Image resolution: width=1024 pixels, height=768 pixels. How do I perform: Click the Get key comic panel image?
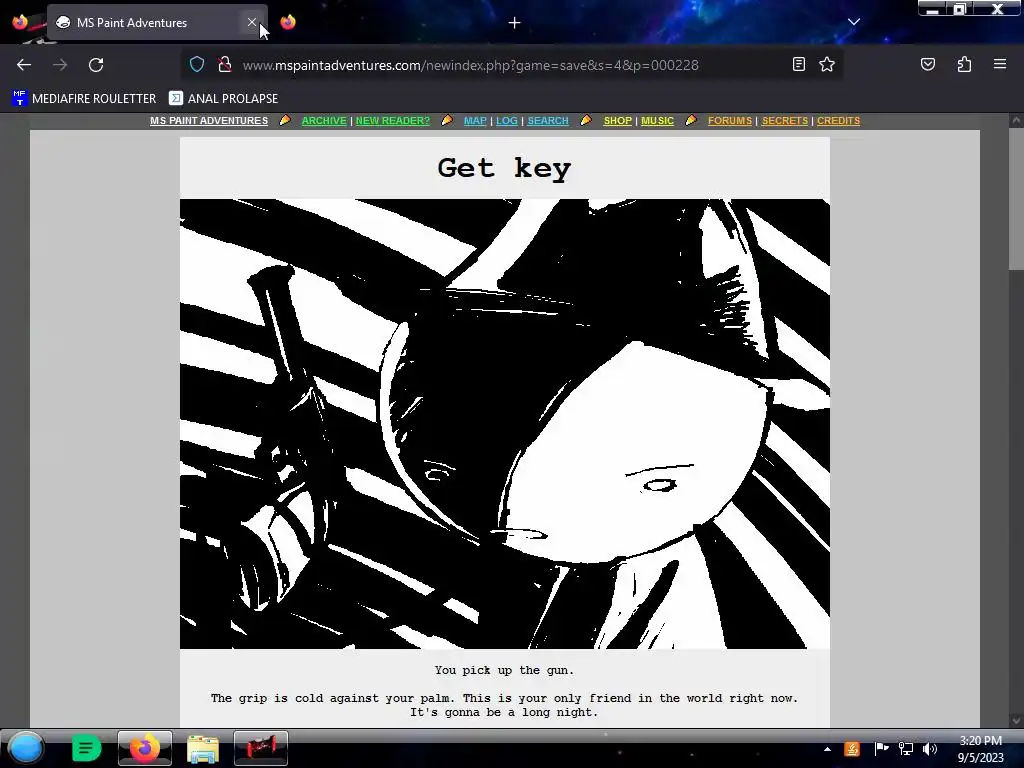click(x=505, y=424)
